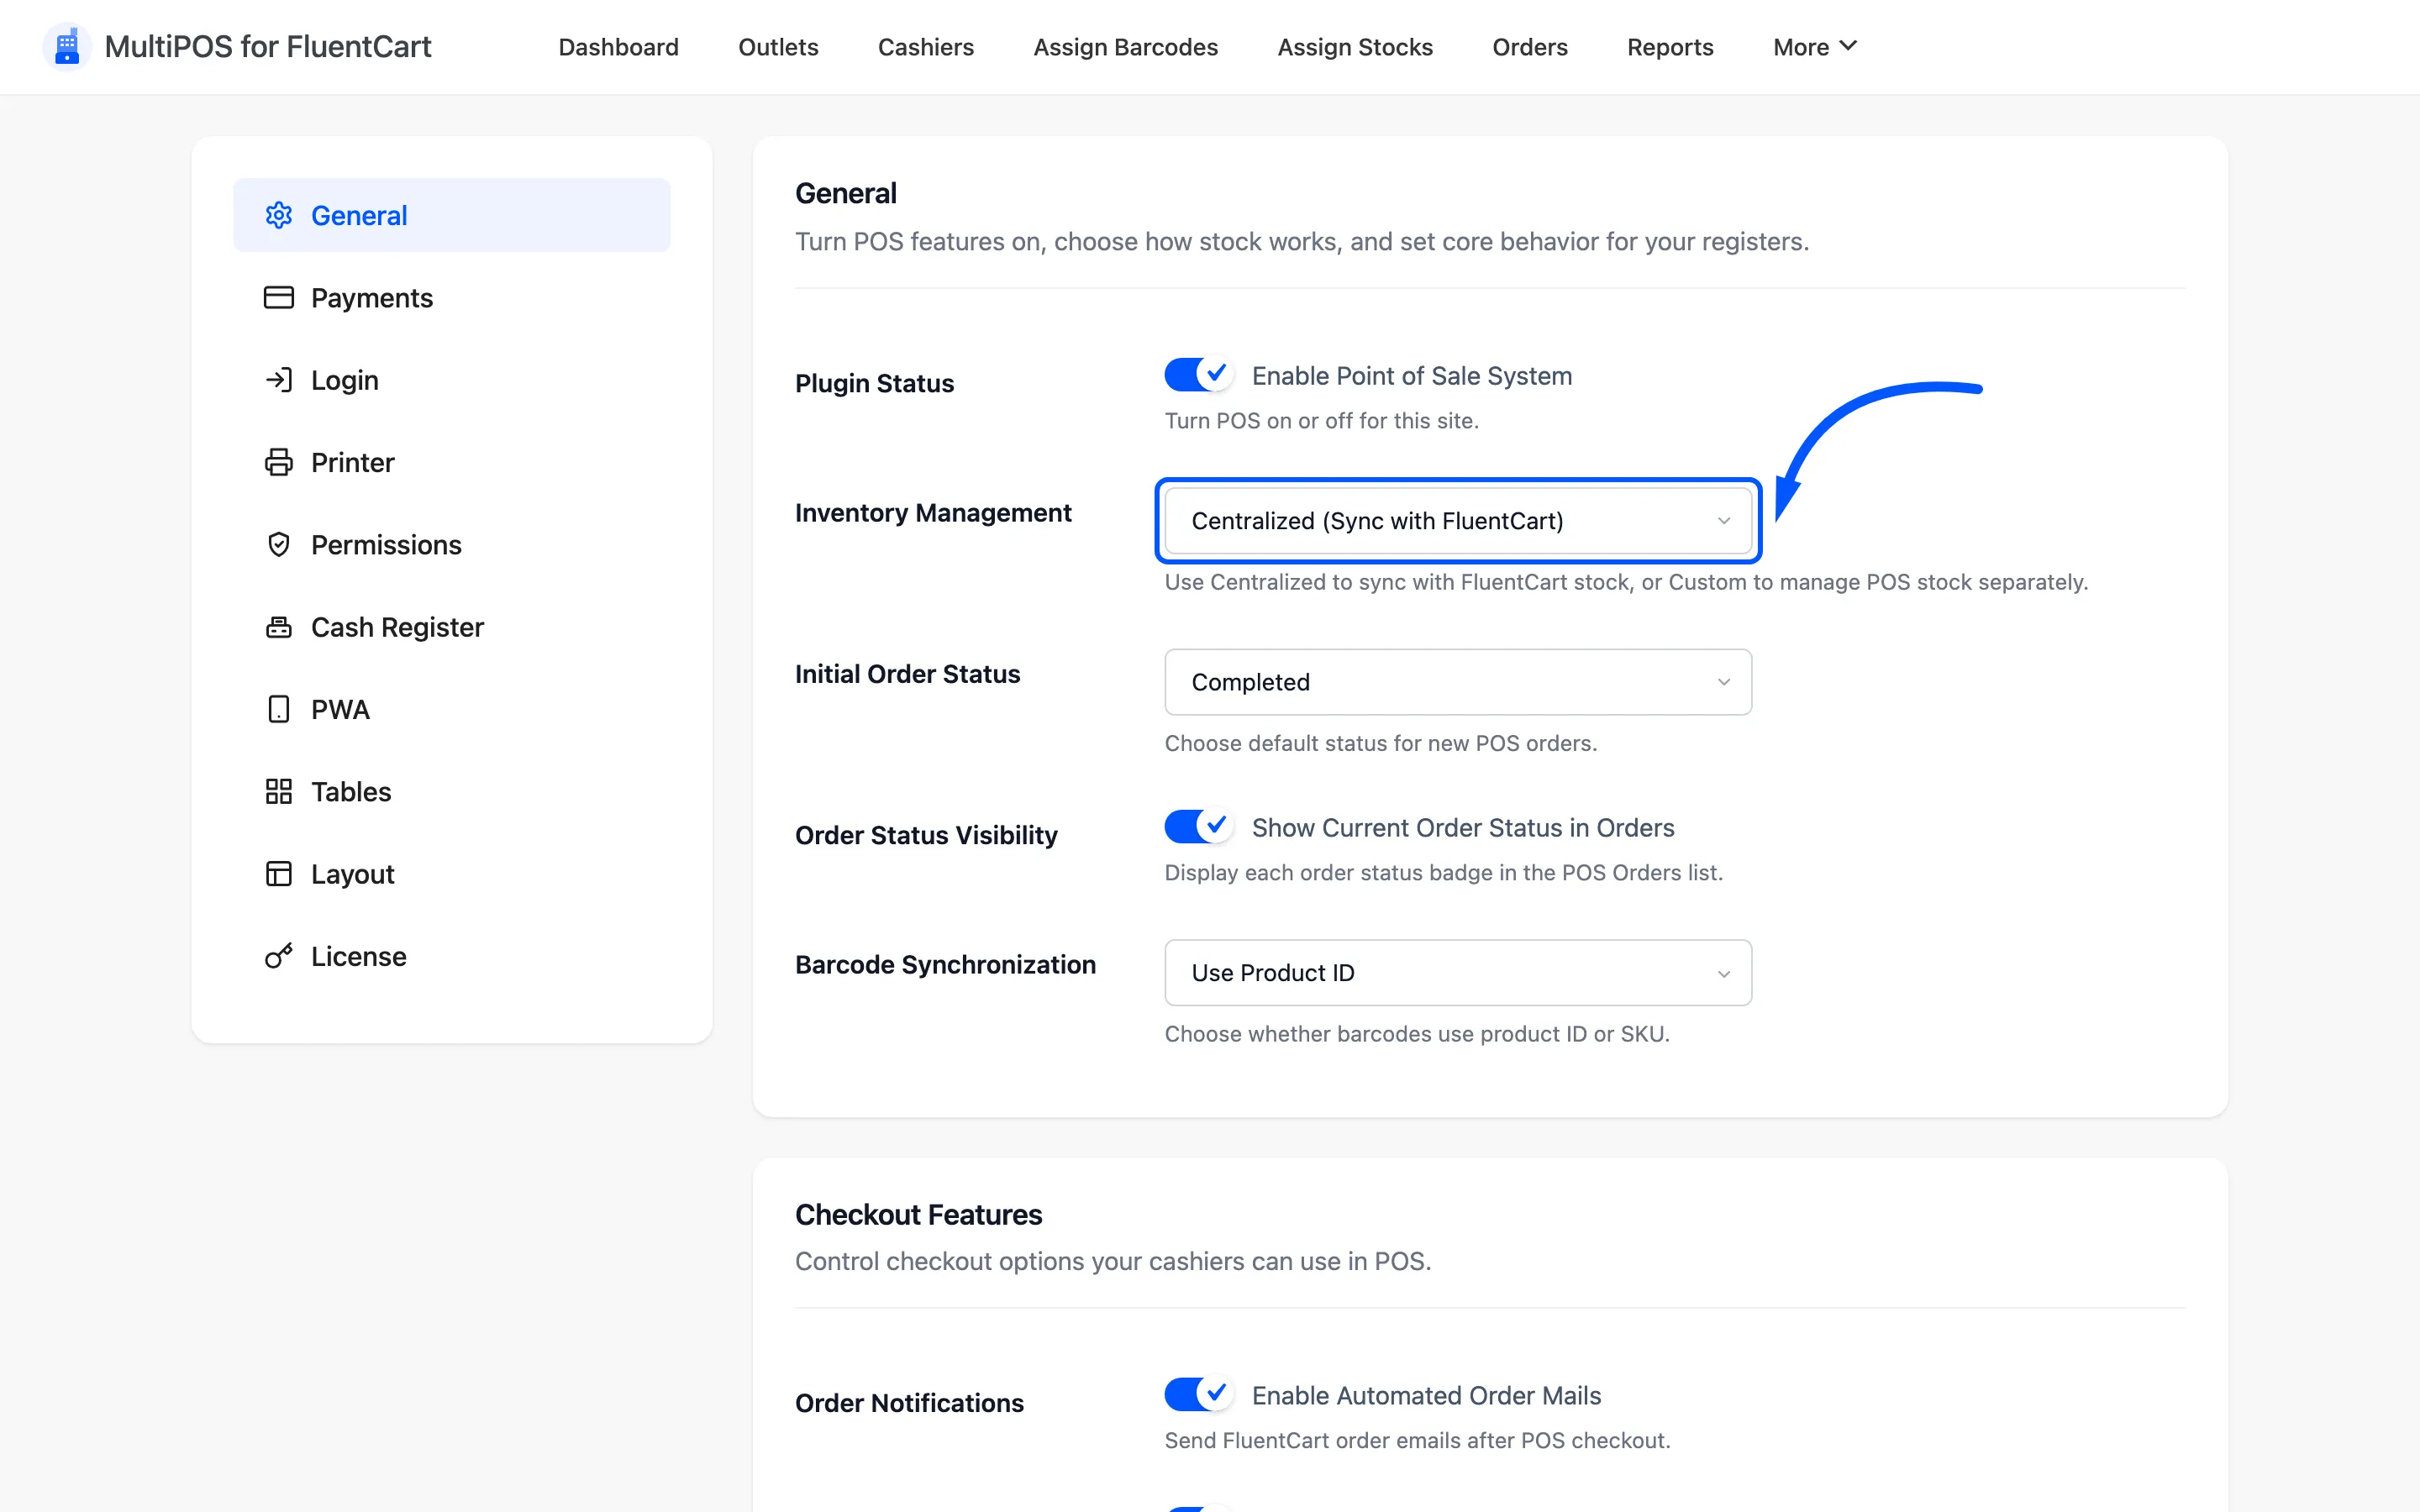Click the Order Notifications label
2420x1512 pixels.
[909, 1403]
